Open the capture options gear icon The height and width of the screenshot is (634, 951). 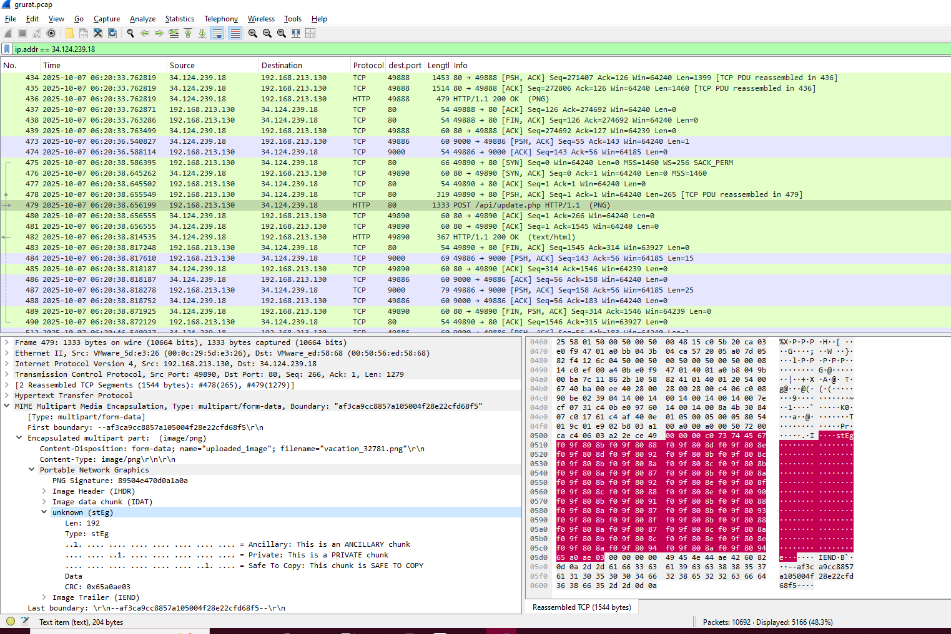click(51, 33)
